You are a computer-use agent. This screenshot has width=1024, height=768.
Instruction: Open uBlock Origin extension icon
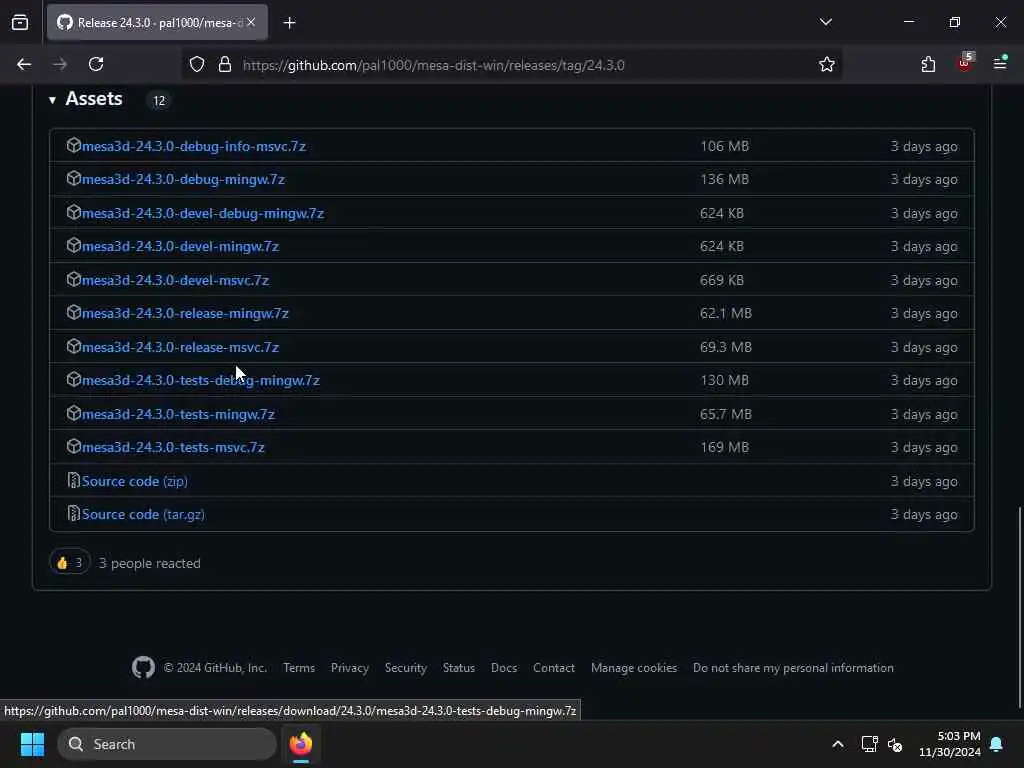coord(965,64)
